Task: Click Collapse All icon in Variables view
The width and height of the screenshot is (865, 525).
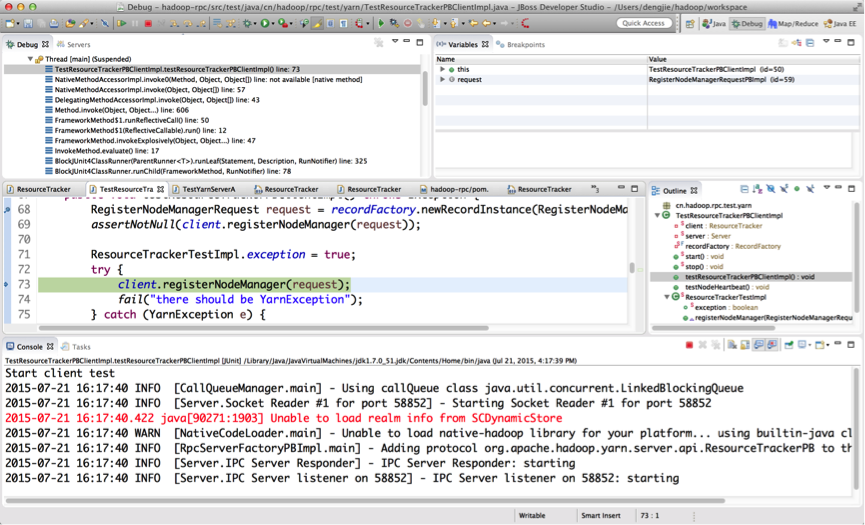Action: point(810,43)
